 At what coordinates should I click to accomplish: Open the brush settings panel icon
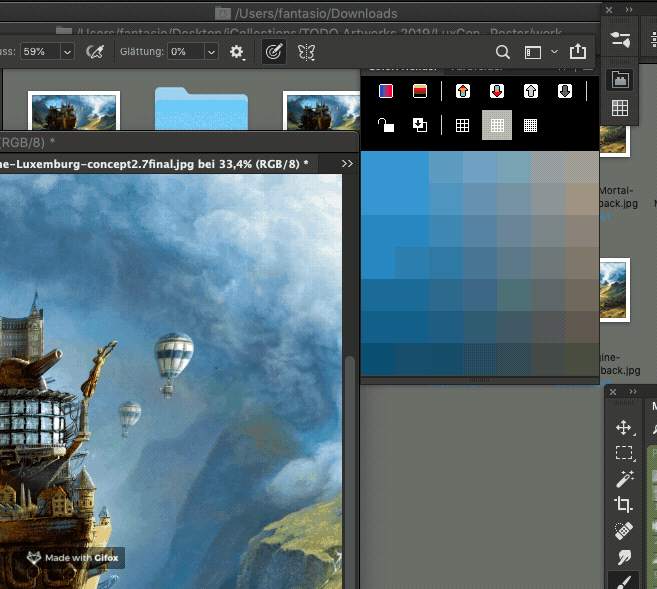tap(620, 40)
